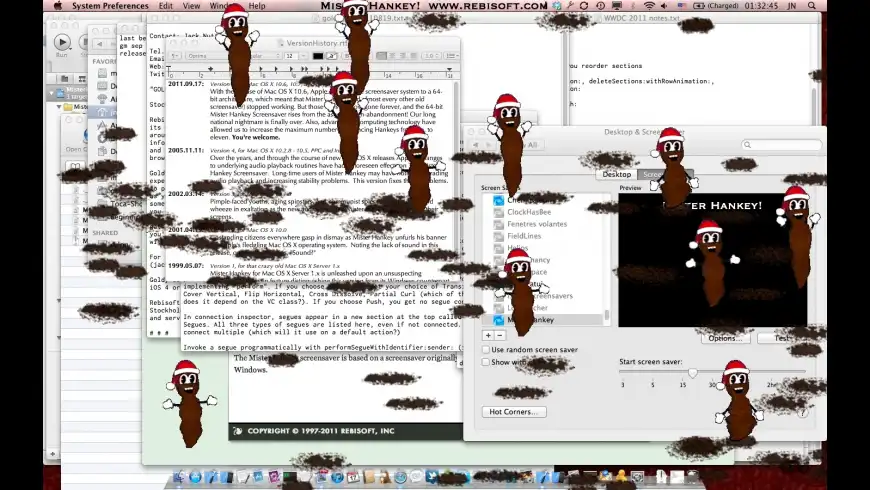The height and width of the screenshot is (490, 870).
Task: Click the 2005.11.11 version date
Action: pos(186,150)
